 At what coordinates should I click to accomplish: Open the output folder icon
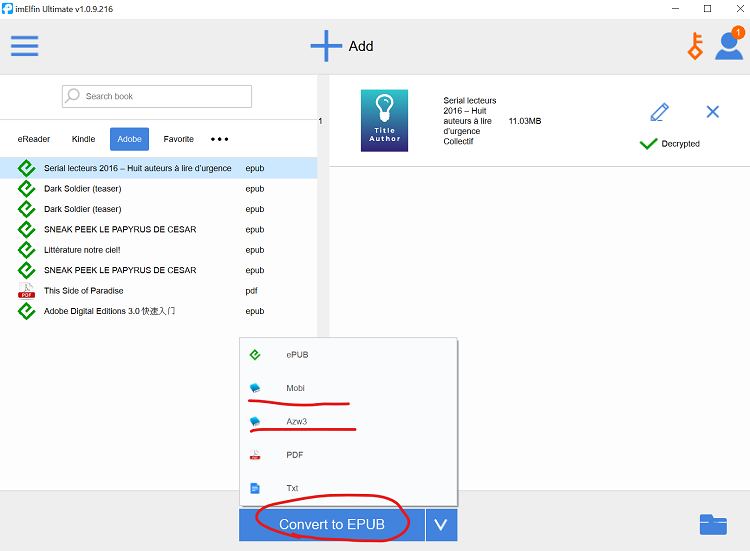click(x=713, y=525)
